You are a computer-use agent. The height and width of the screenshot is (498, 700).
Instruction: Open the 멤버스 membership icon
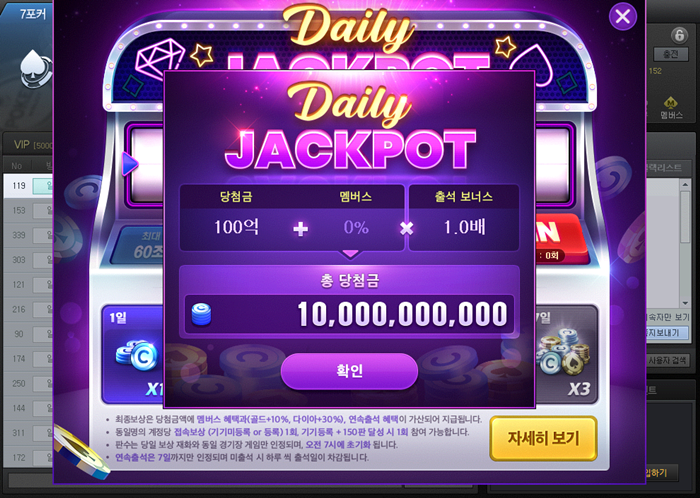(671, 108)
